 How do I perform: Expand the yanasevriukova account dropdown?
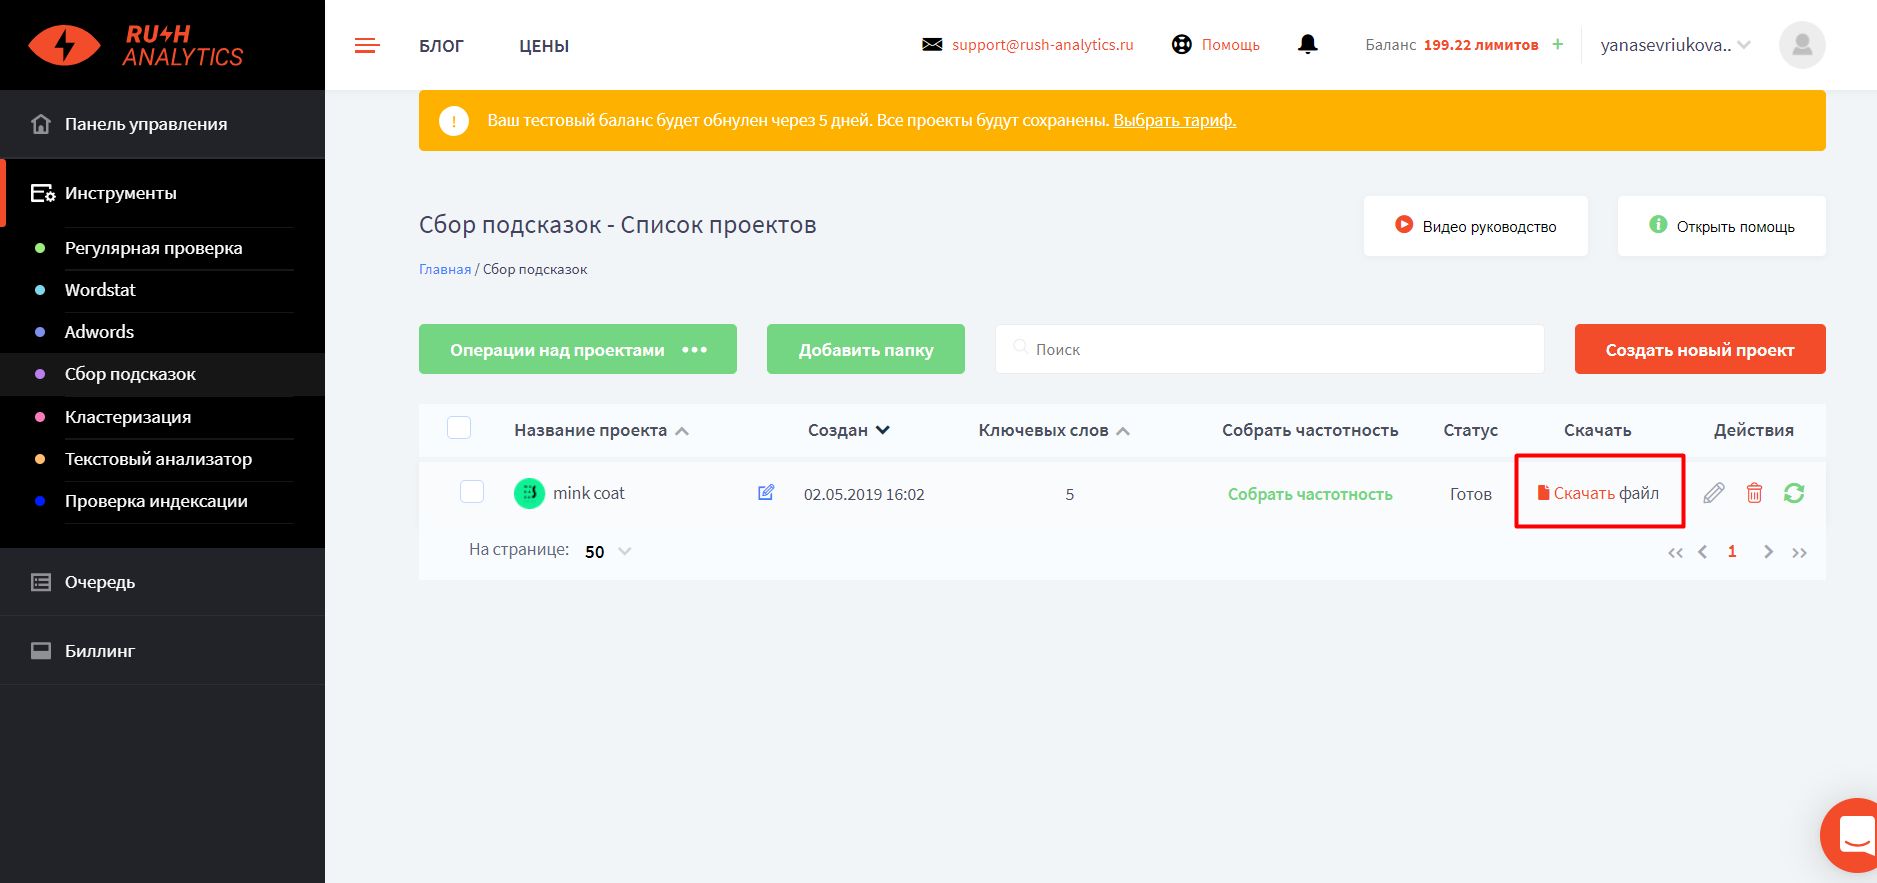coord(1675,45)
